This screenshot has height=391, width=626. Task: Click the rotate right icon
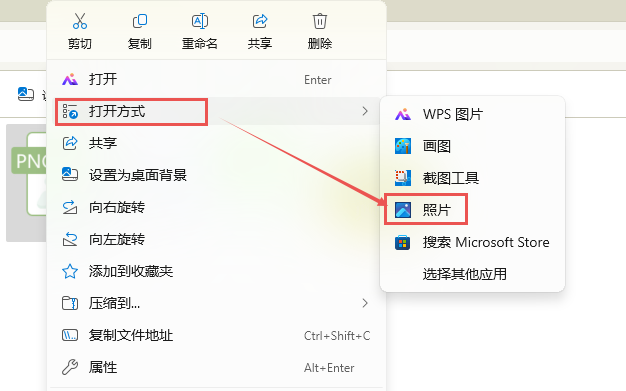[x=70, y=207]
